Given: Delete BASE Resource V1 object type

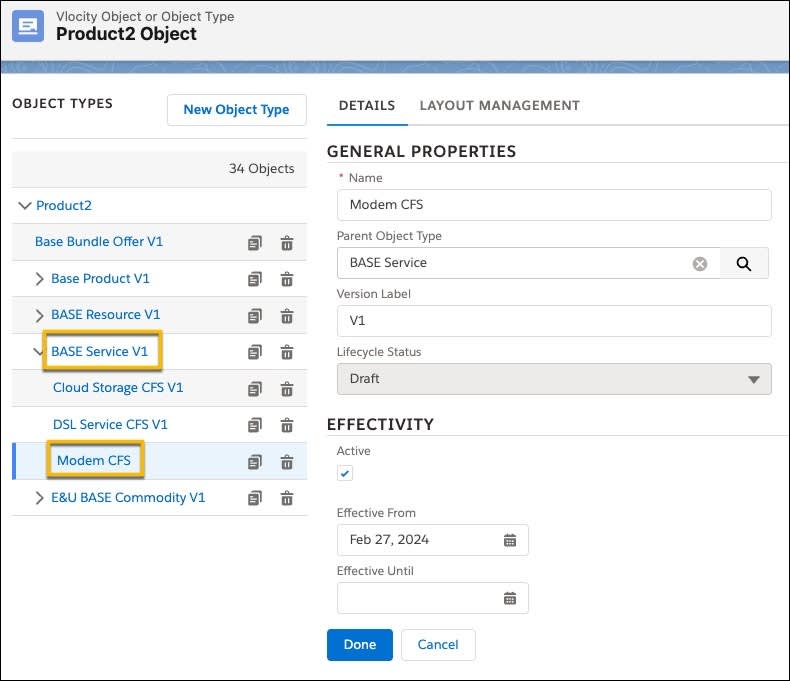Looking at the screenshot, I should click(287, 316).
